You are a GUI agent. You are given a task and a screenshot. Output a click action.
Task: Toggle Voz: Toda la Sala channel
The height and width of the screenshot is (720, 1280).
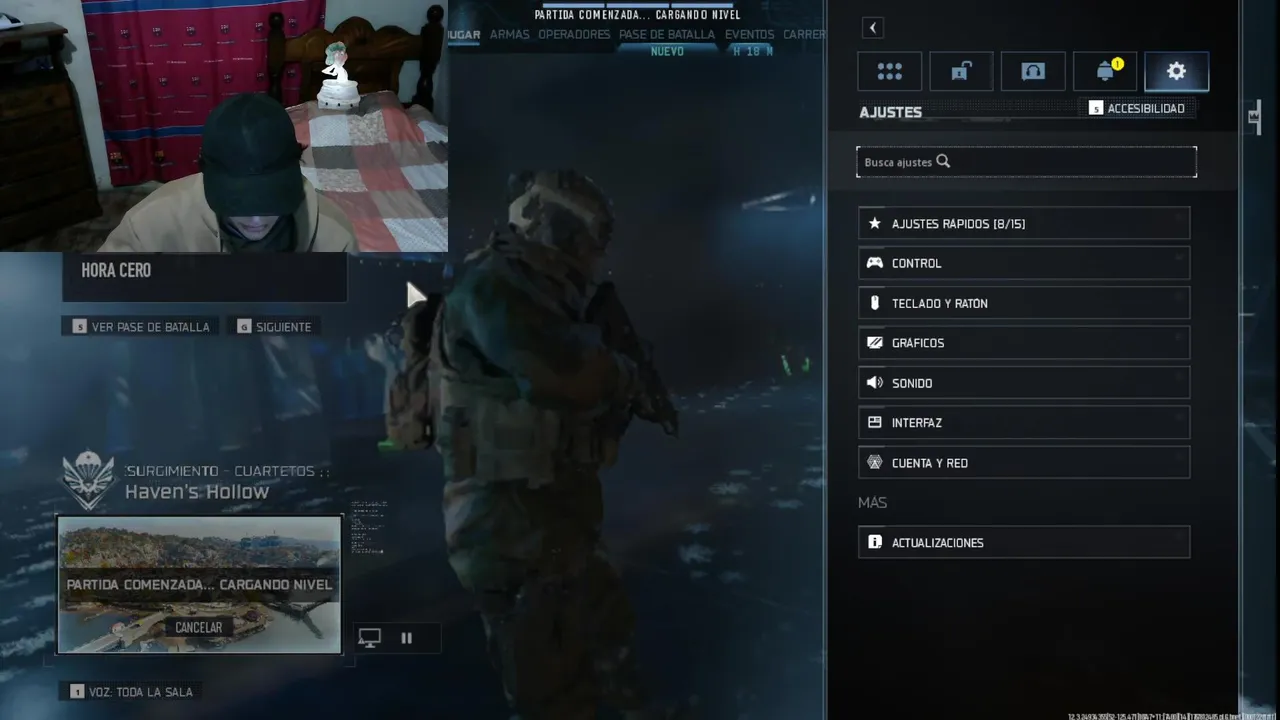[x=132, y=691]
